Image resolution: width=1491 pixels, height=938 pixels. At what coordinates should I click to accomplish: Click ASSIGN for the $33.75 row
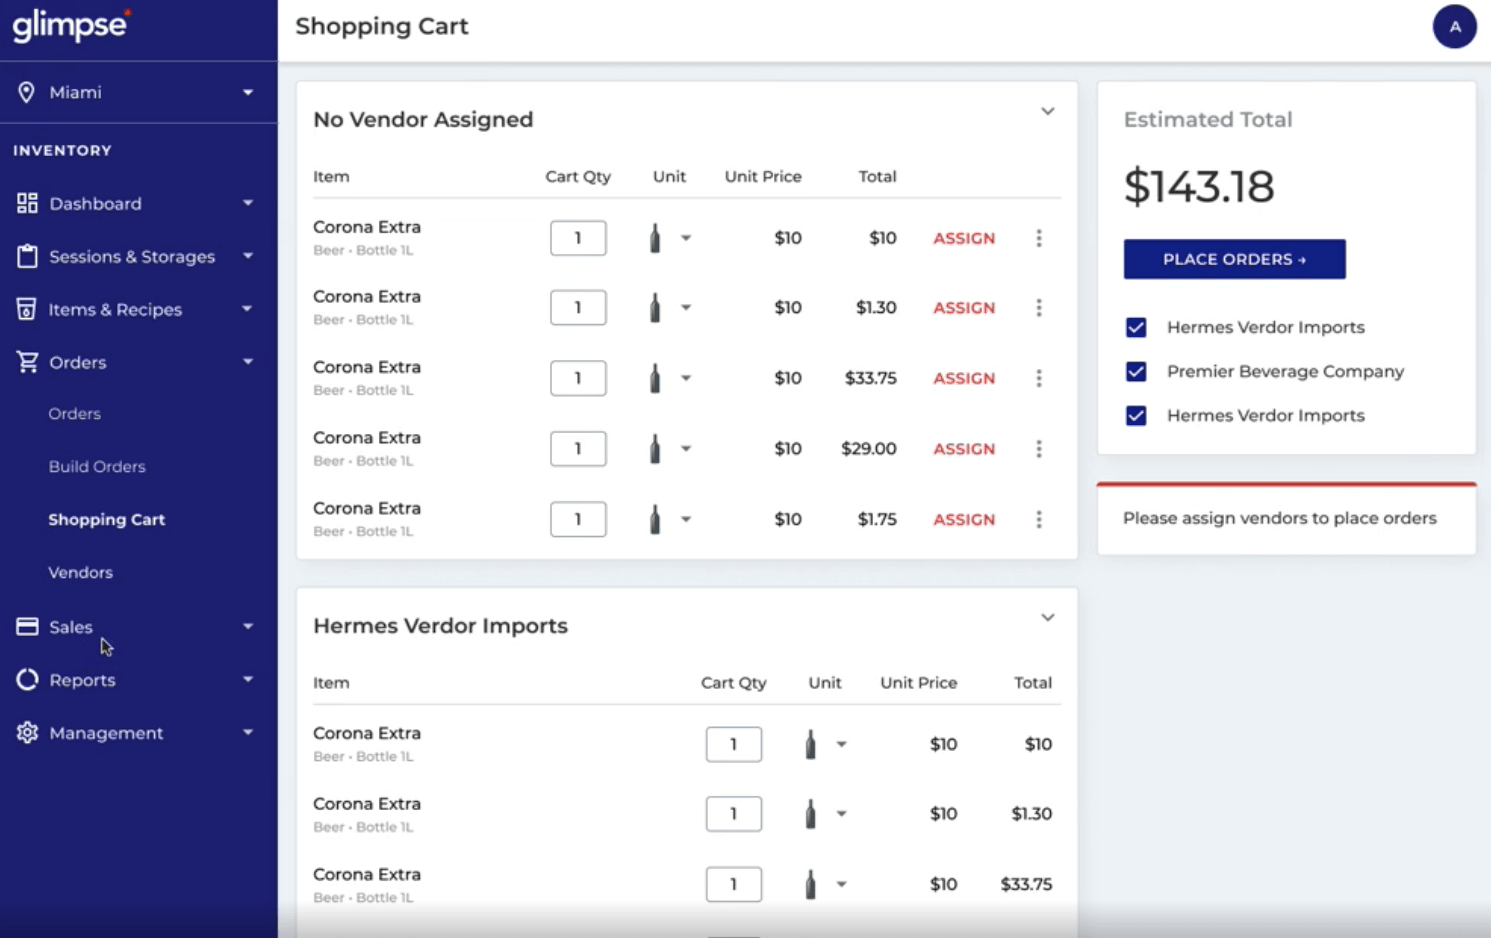964,378
